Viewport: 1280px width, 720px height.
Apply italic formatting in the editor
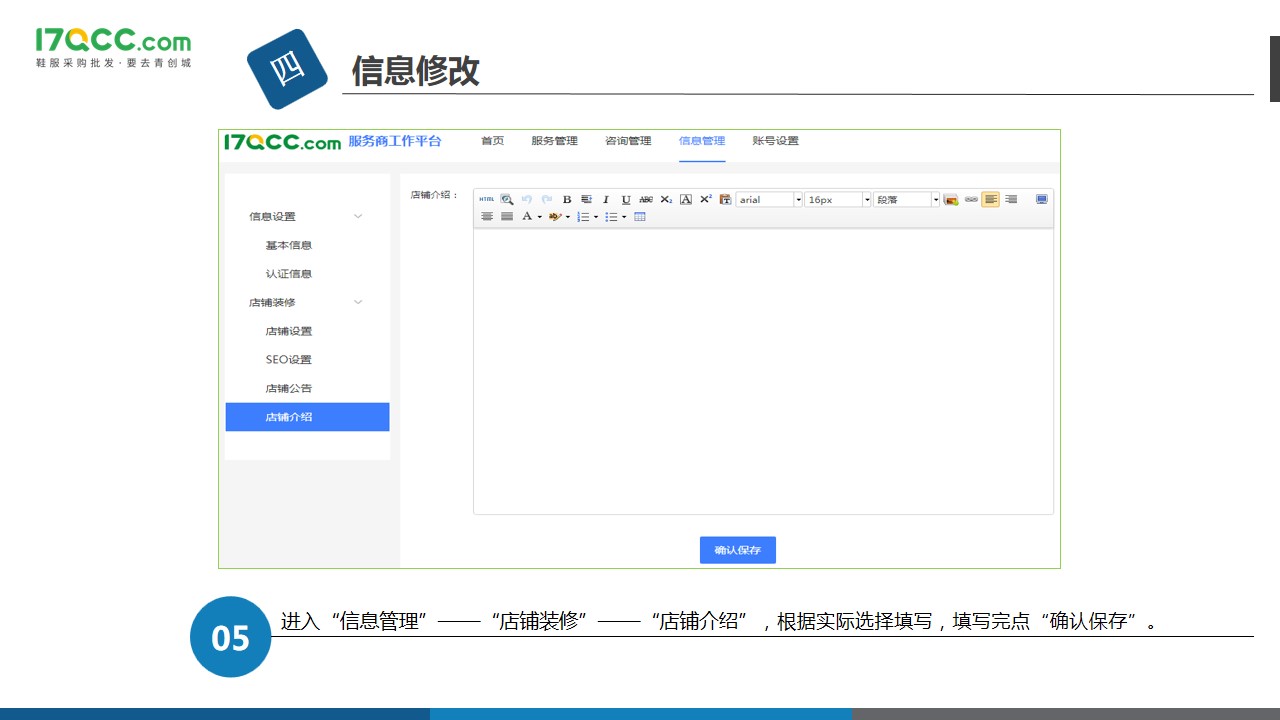click(x=606, y=200)
